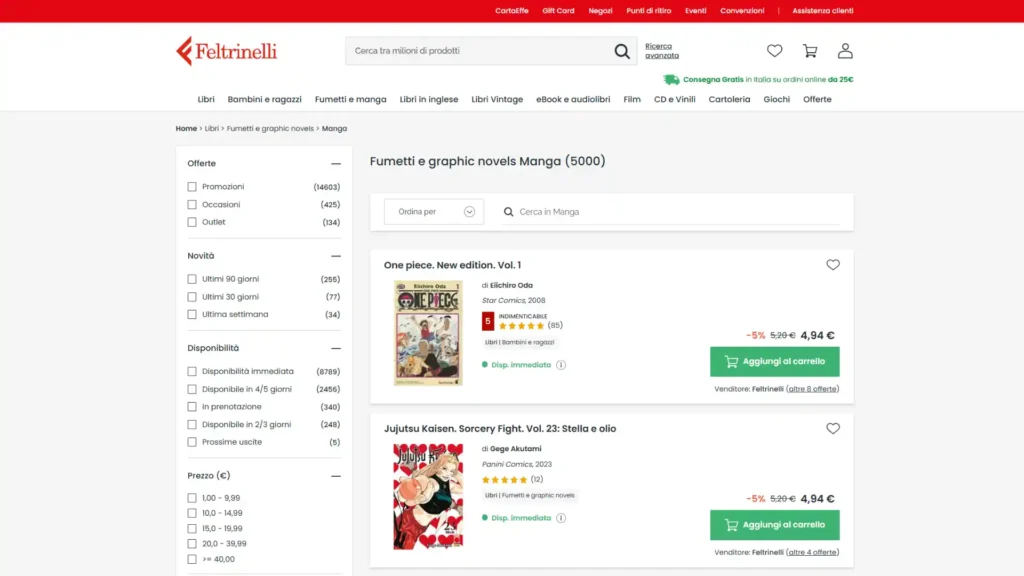Viewport: 1024px width, 576px height.
Task: Open the eBook e audiolibri menu
Action: click(573, 99)
